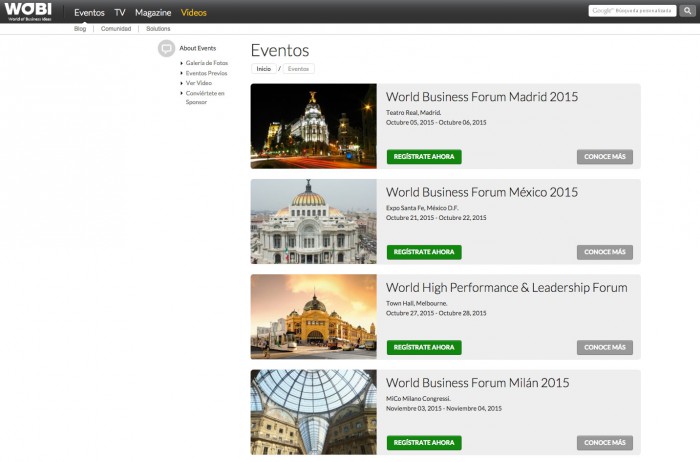Open Eventos Previos sidebar link
The width and height of the screenshot is (700, 462).
coord(206,73)
